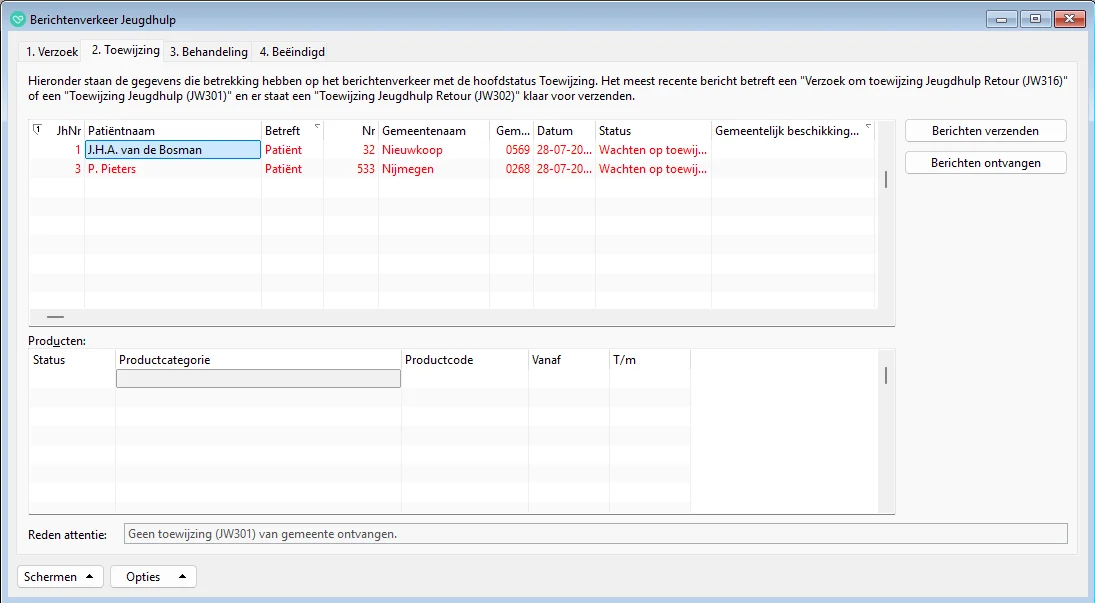This screenshot has height=603, width=1095.
Task: Open the Opties dropdown menu
Action: [x=153, y=577]
